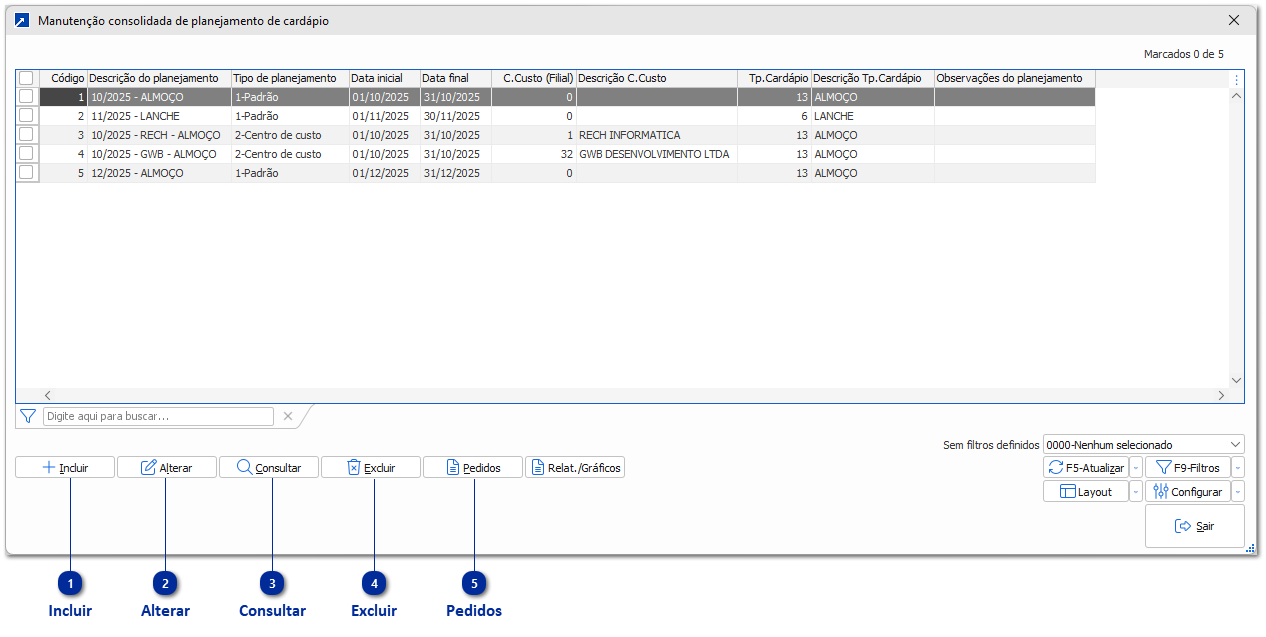
Task: Exit with the Sair button
Action: pos(1195,526)
